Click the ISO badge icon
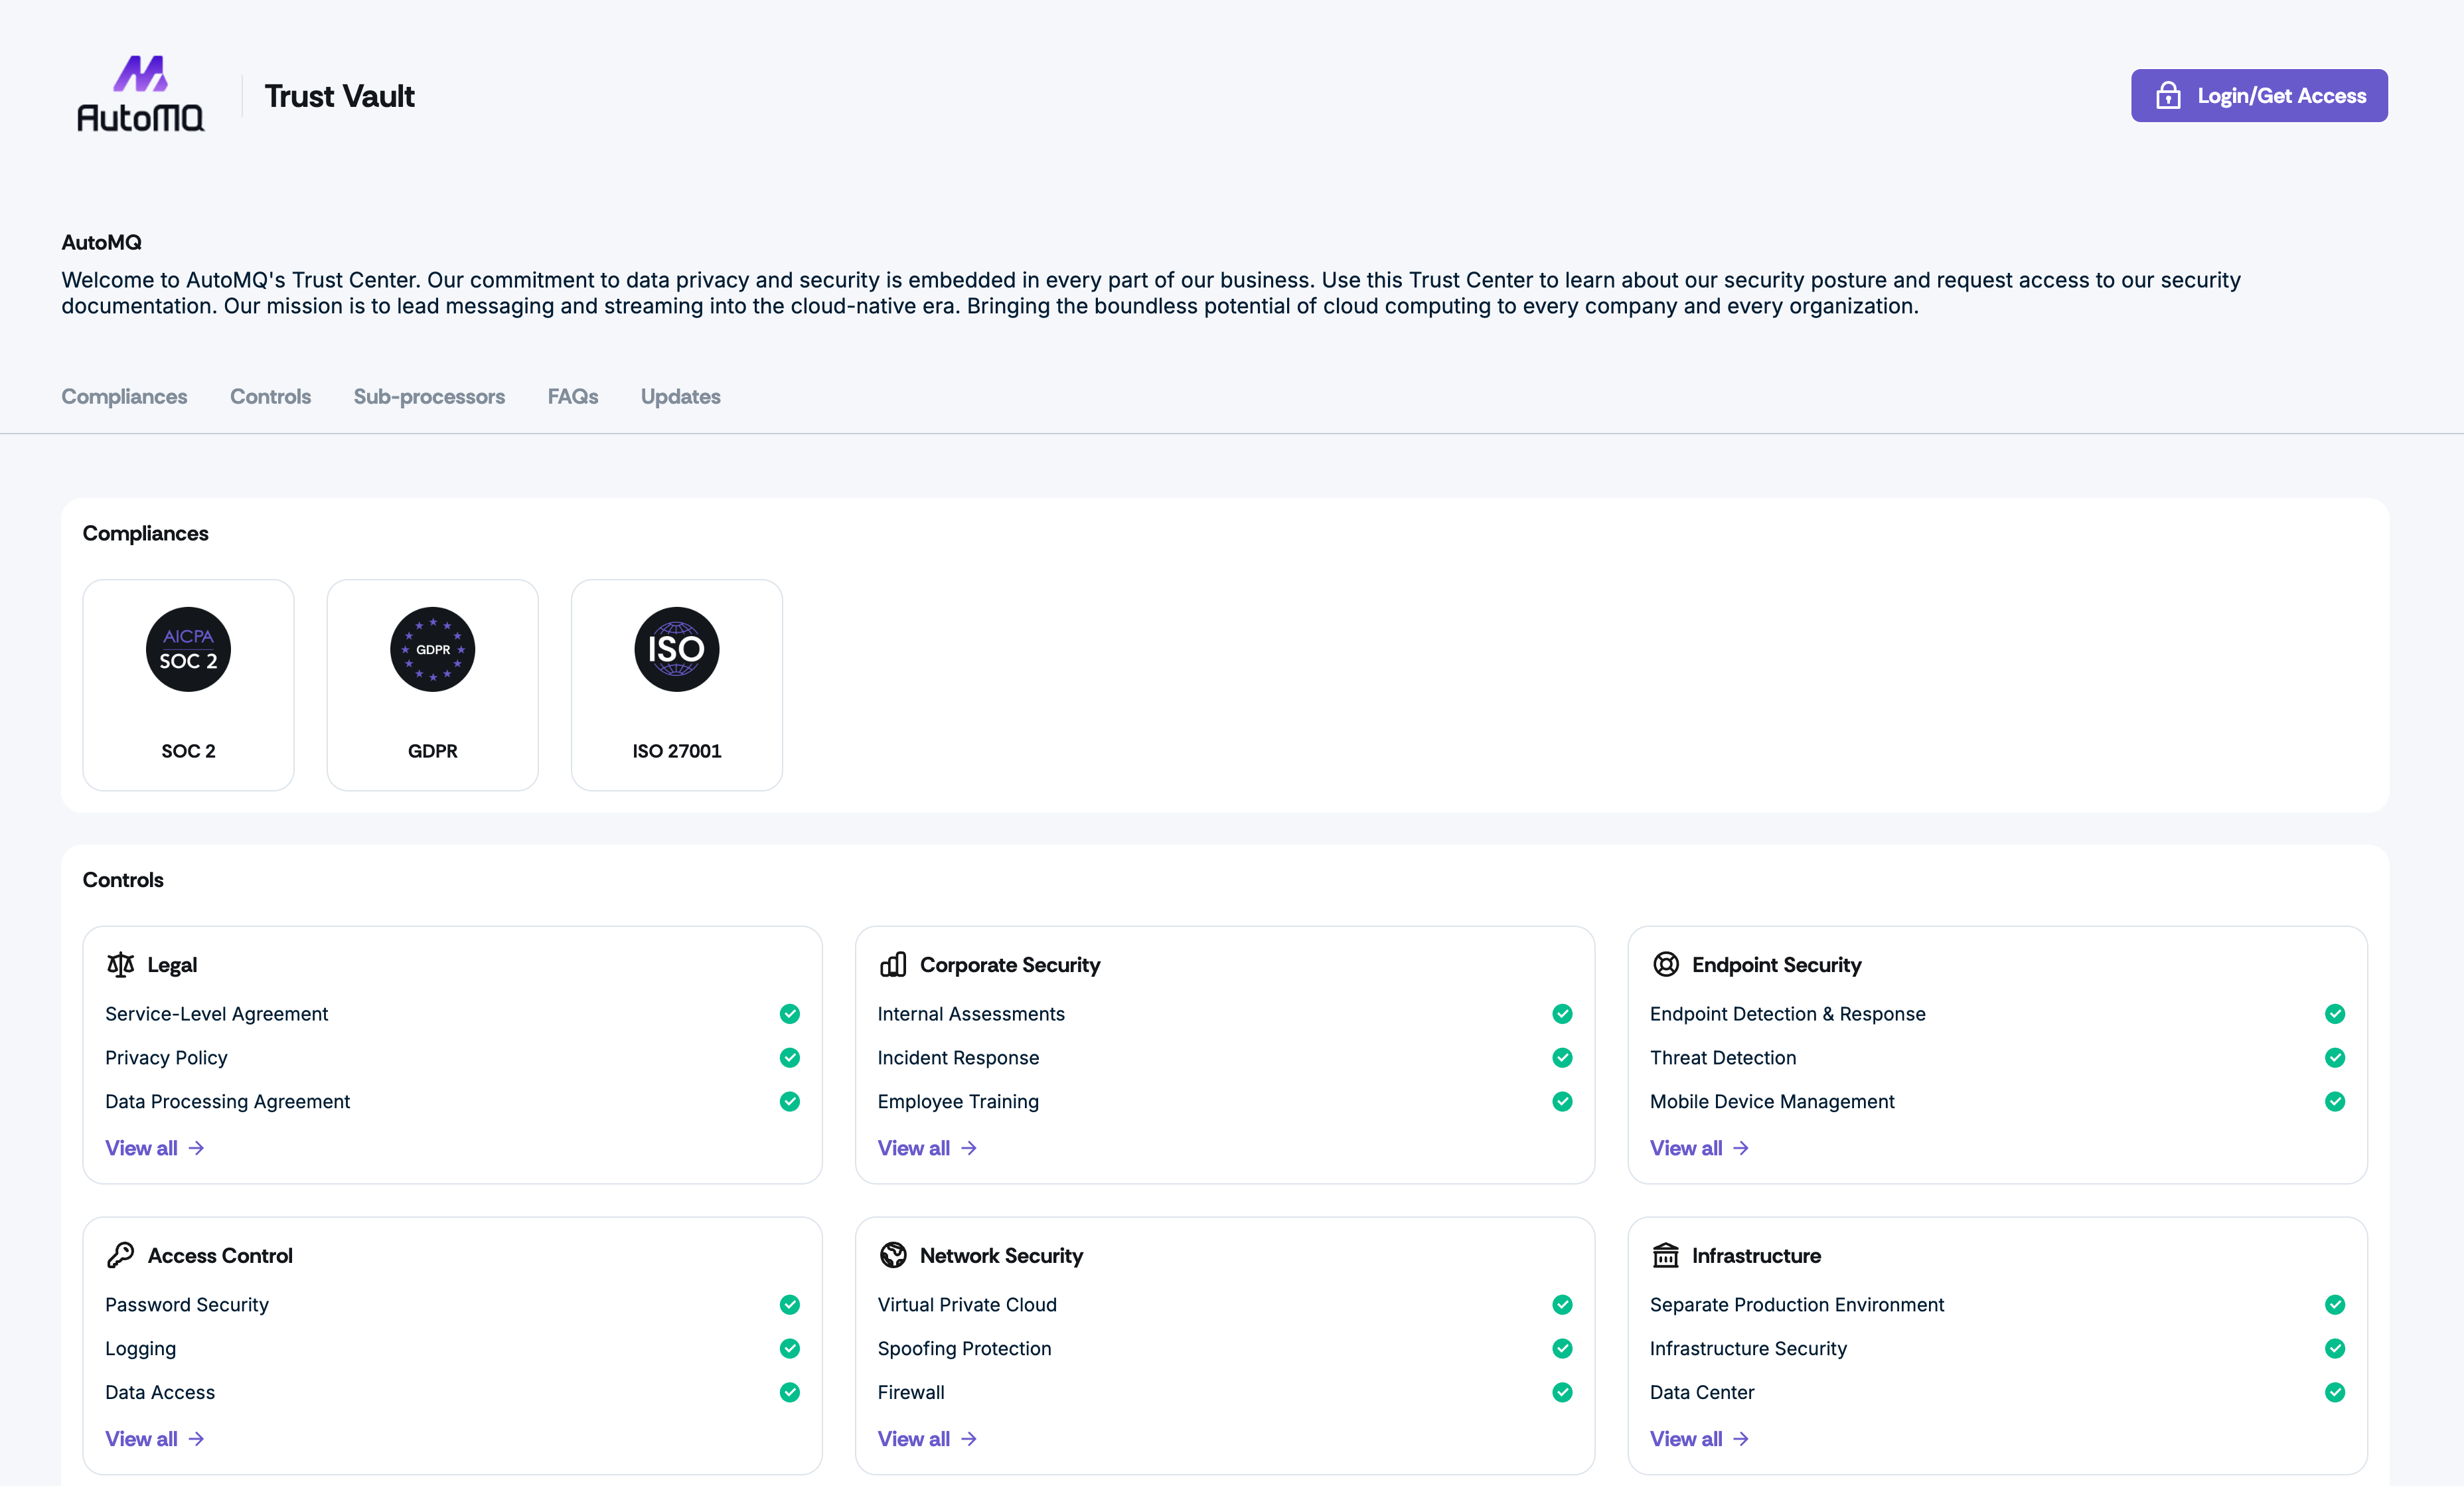2464x1486 pixels. point(677,649)
